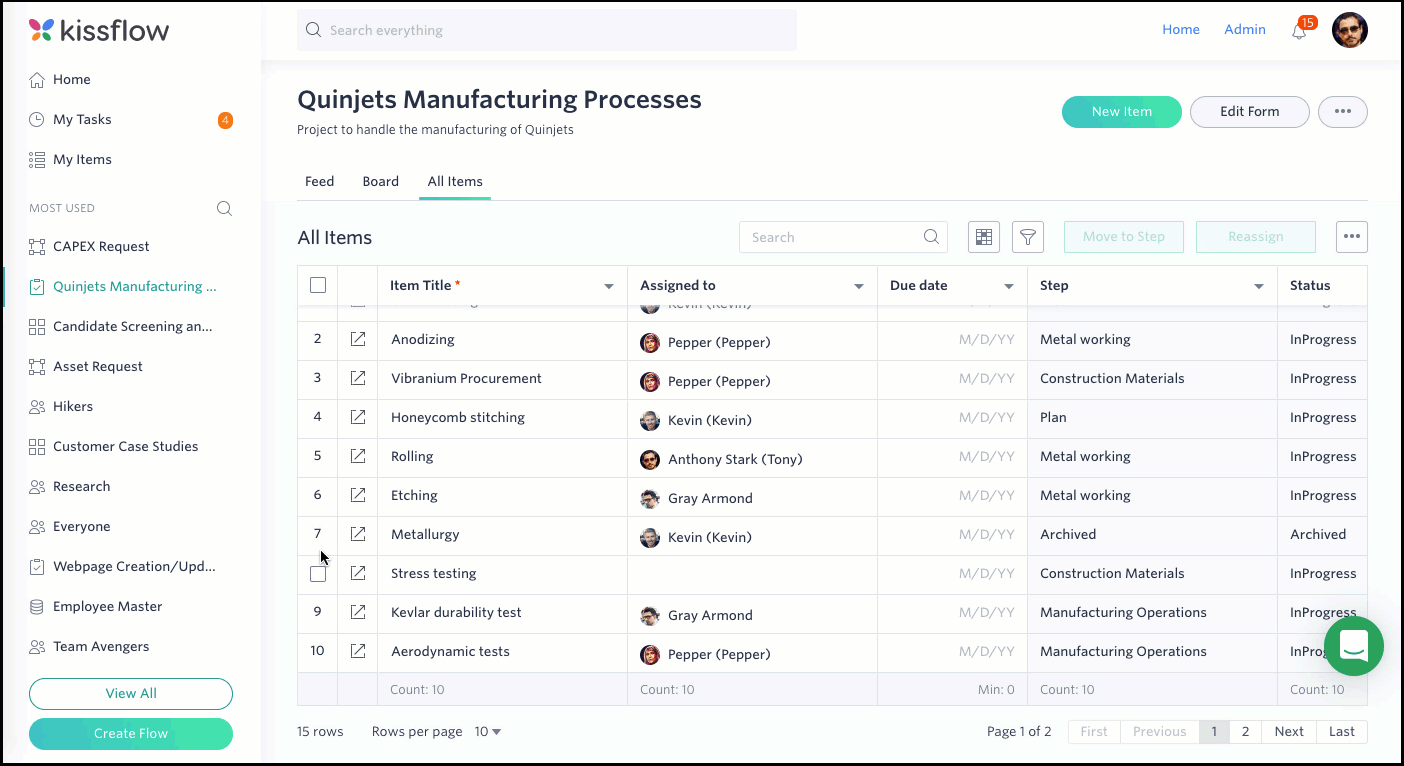The image size is (1404, 766).
Task: Select the All Items tab
Action: pyautogui.click(x=455, y=181)
